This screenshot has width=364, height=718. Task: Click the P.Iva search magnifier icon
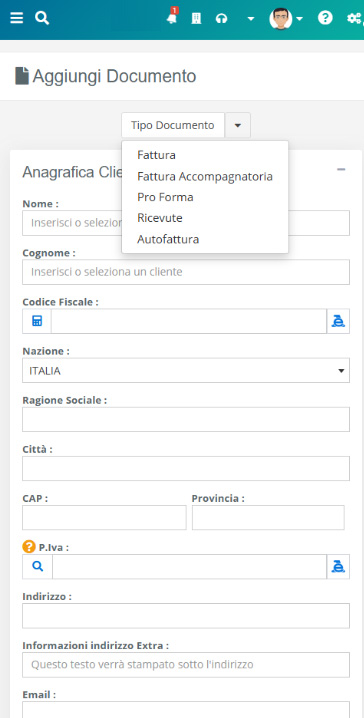tap(38, 566)
